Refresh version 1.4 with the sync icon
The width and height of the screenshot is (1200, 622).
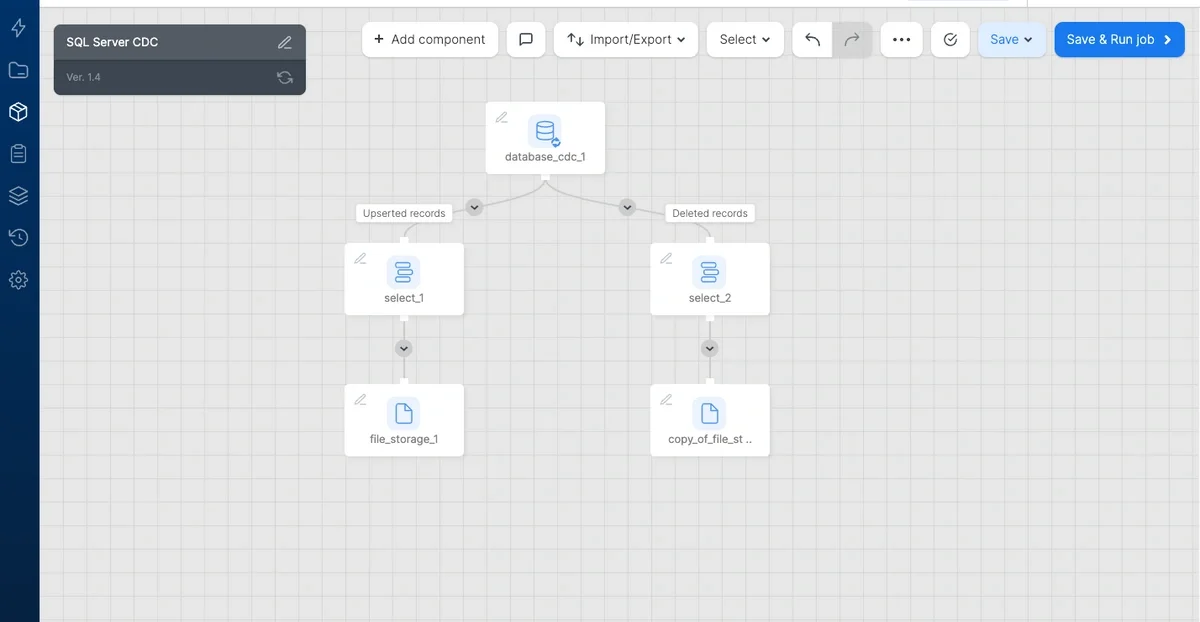coord(284,76)
